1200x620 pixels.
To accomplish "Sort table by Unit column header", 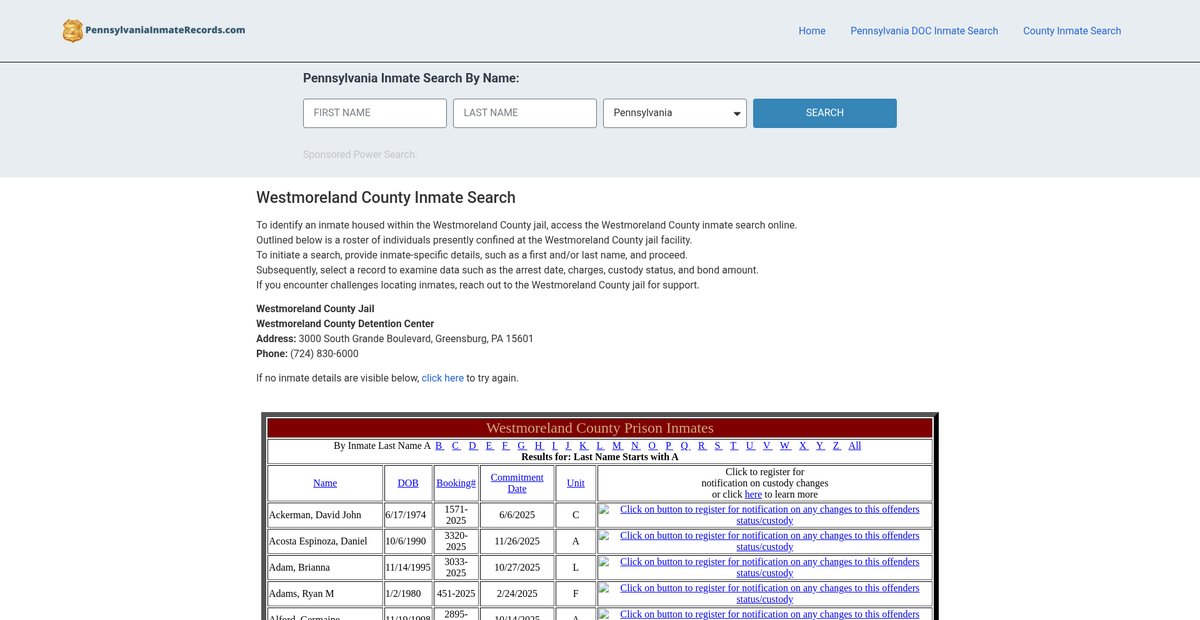I will [x=576, y=483].
